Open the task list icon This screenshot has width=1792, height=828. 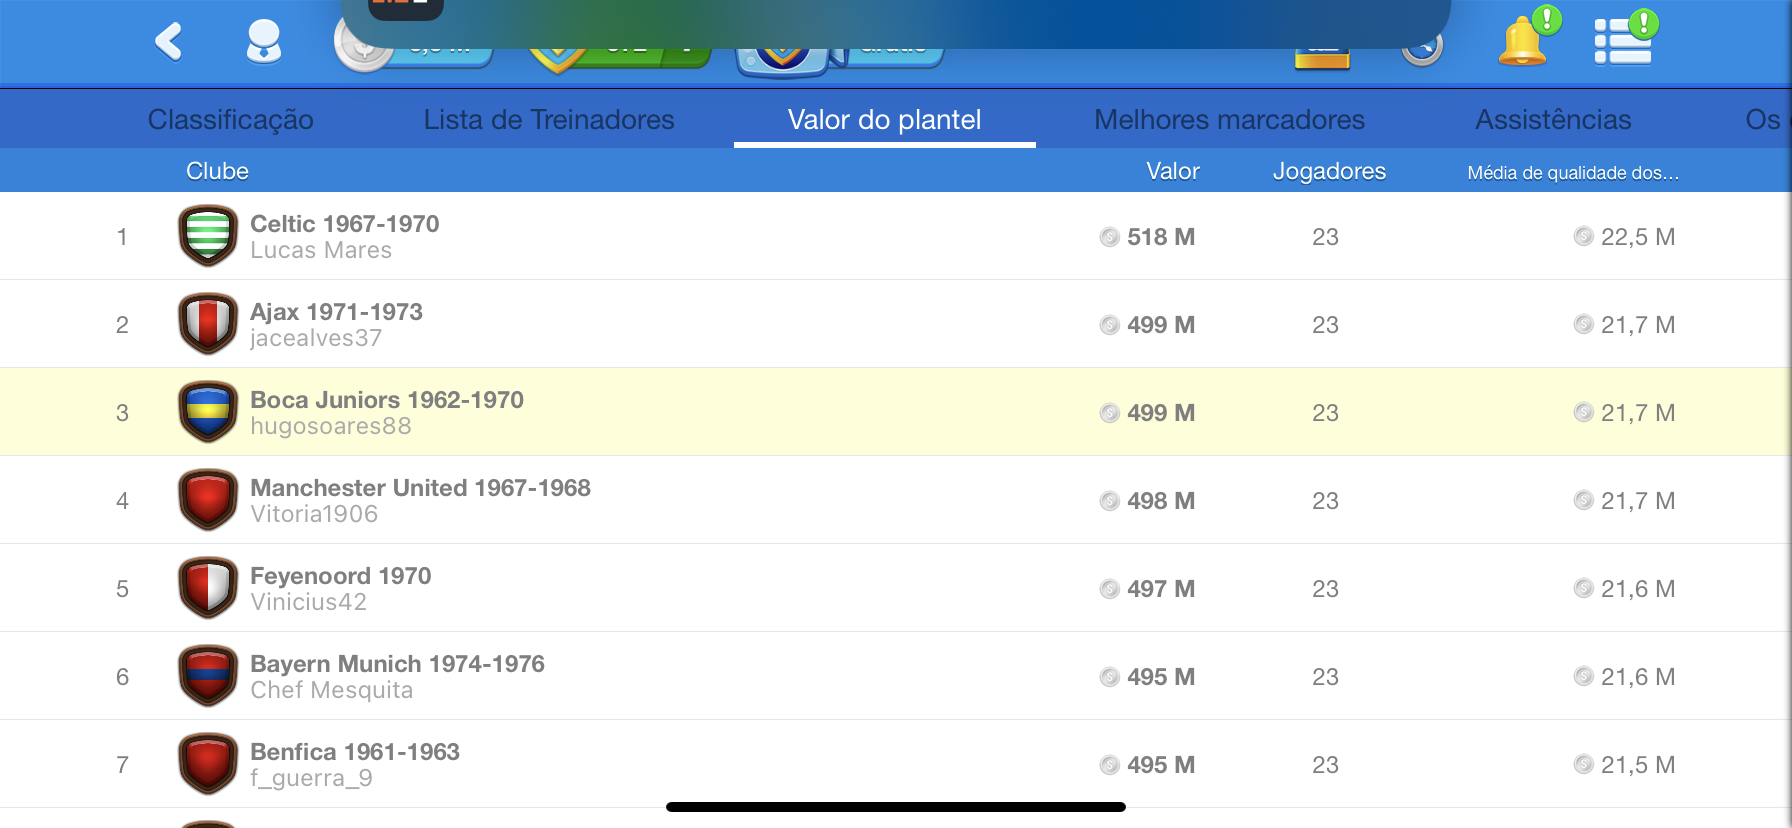coord(1622,42)
